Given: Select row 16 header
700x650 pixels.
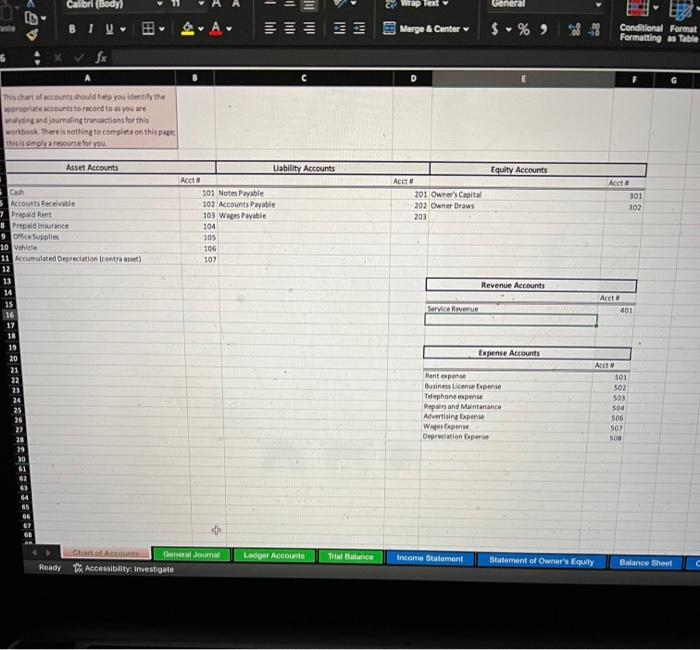Looking at the screenshot, I should [9, 315].
